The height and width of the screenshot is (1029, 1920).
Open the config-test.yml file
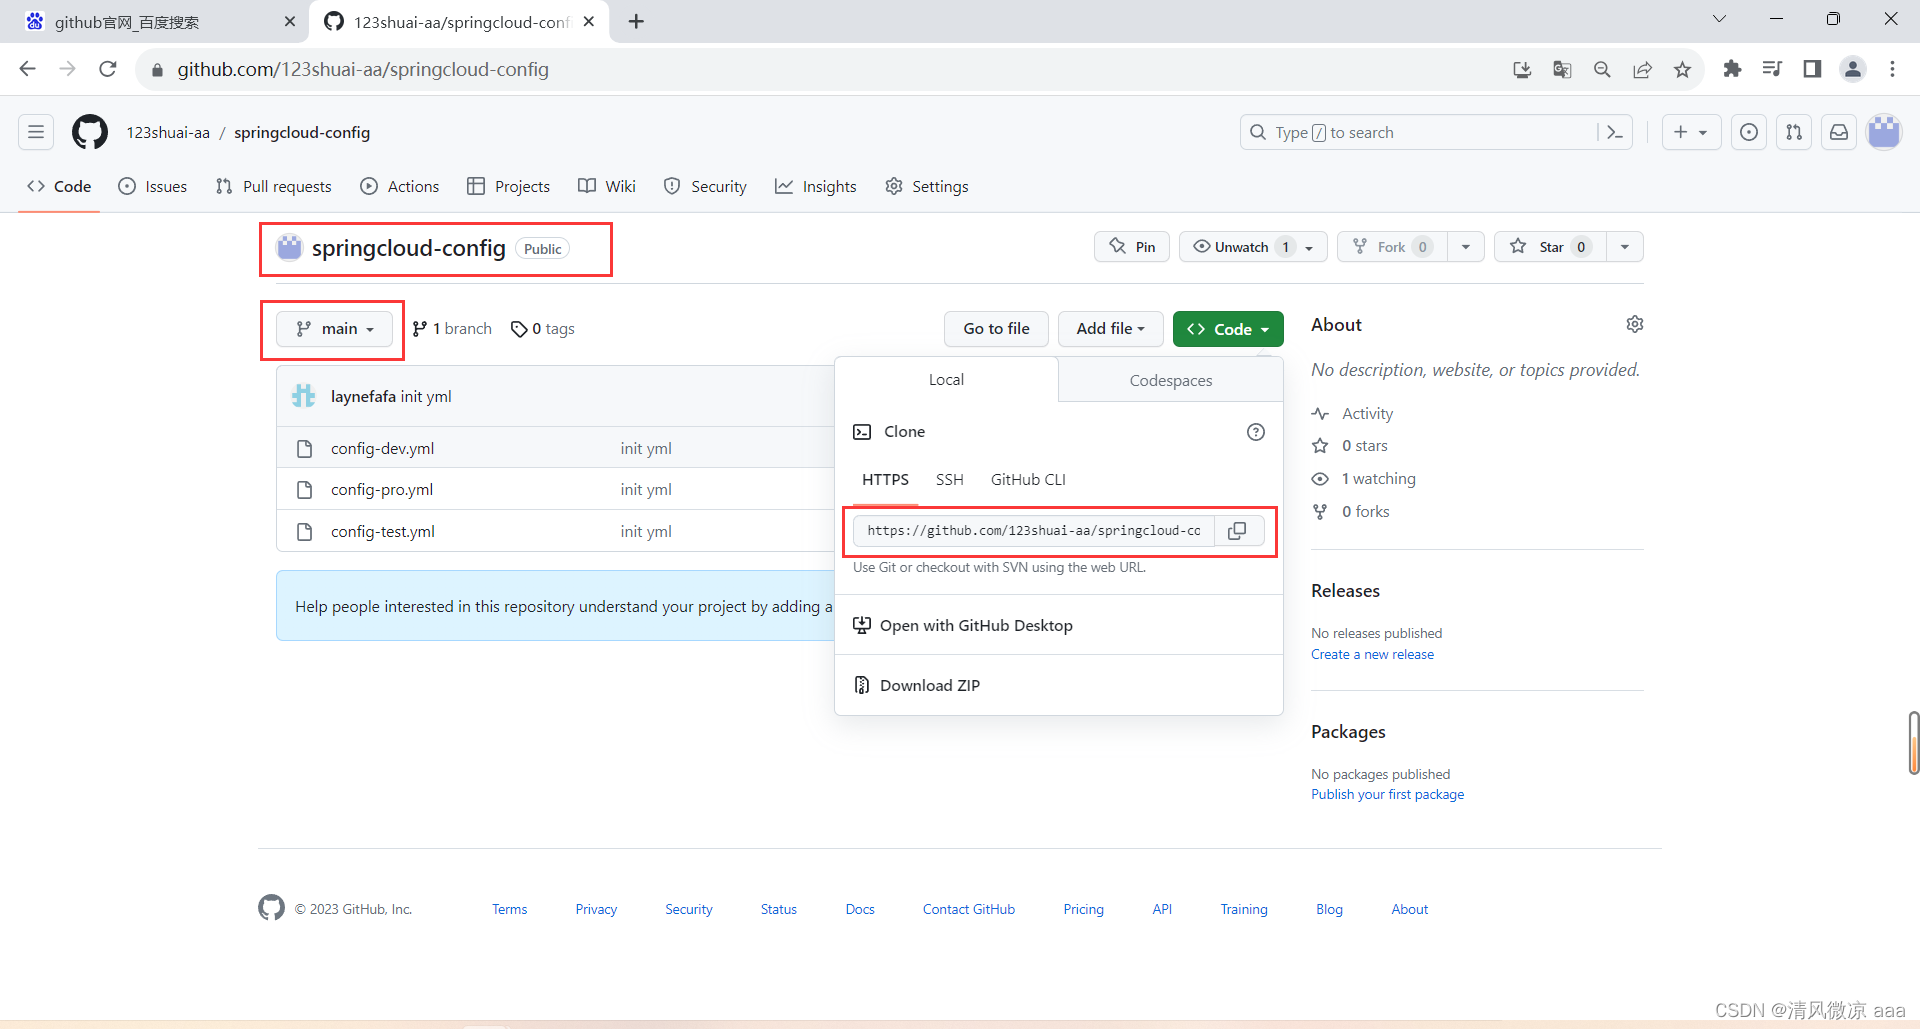[x=383, y=532]
